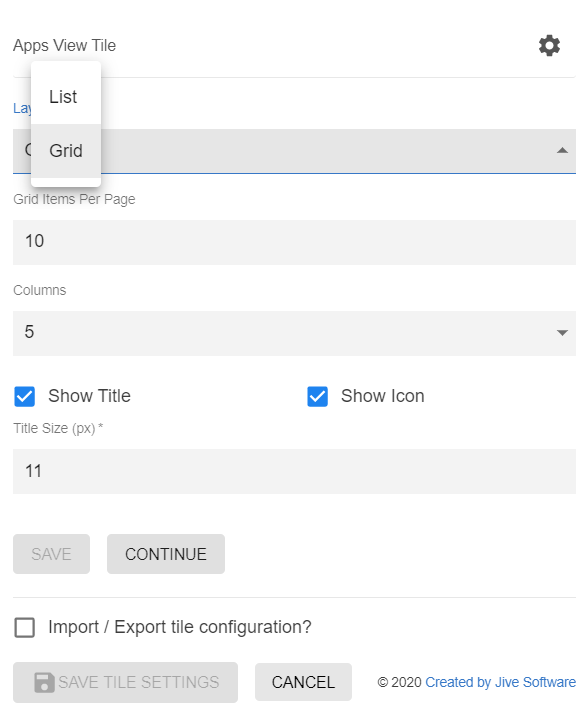Click the CONTINUE button

166,554
